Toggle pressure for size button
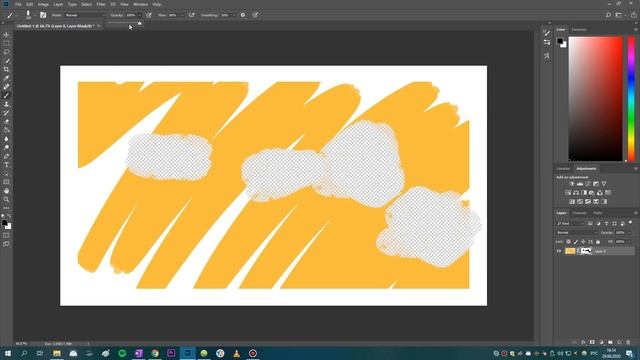 coord(255,15)
